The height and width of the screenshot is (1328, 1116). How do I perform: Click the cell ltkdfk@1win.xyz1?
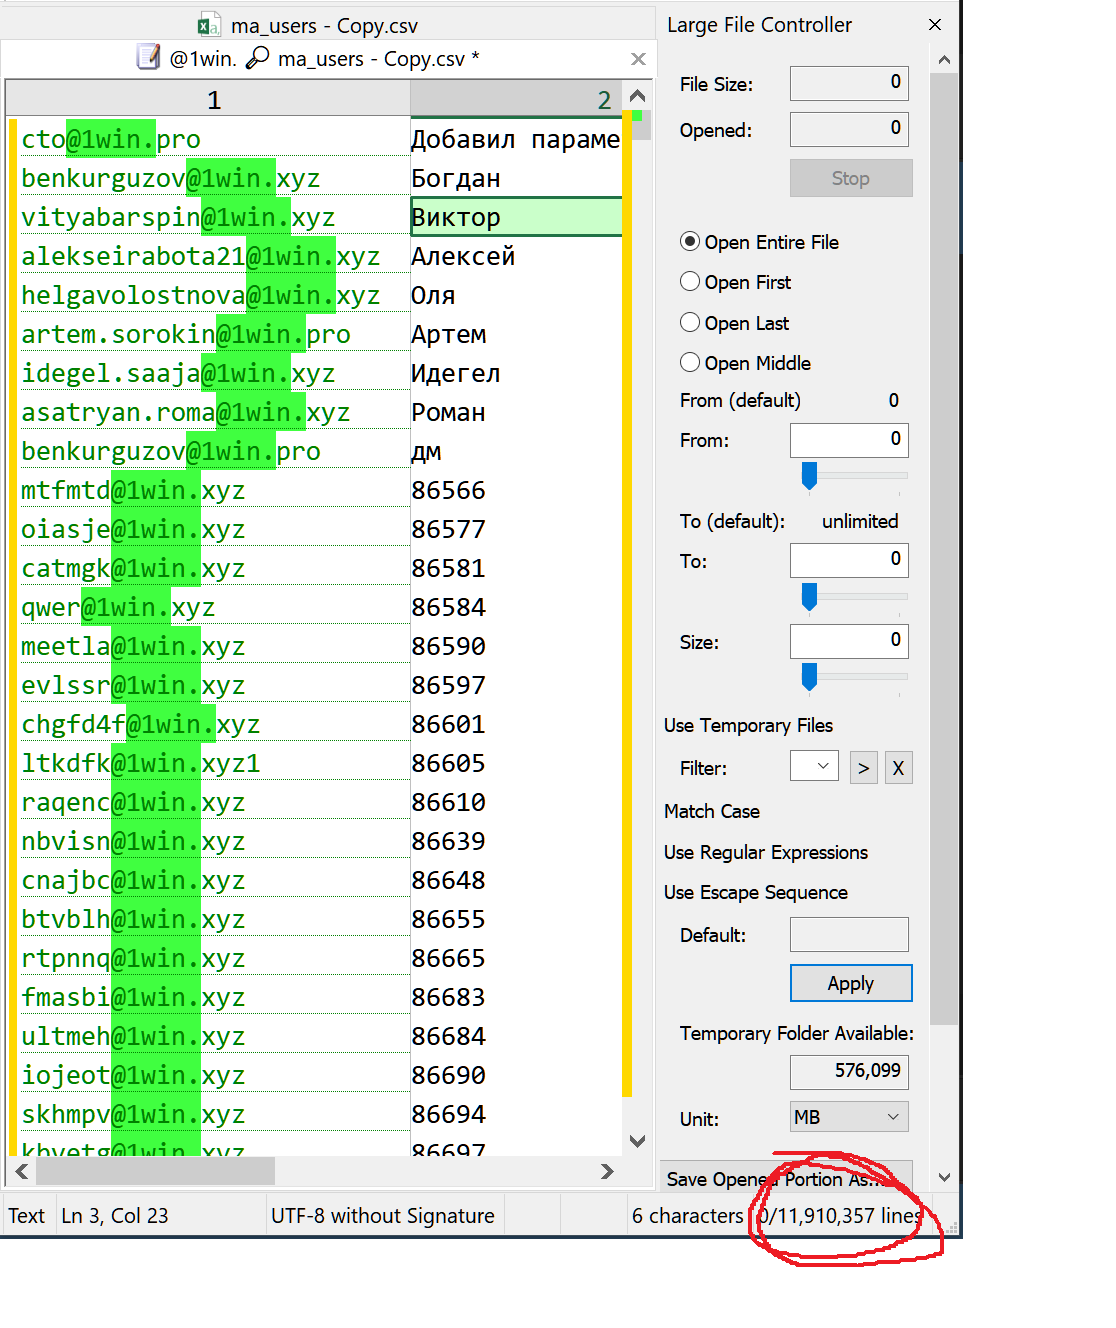(214, 763)
